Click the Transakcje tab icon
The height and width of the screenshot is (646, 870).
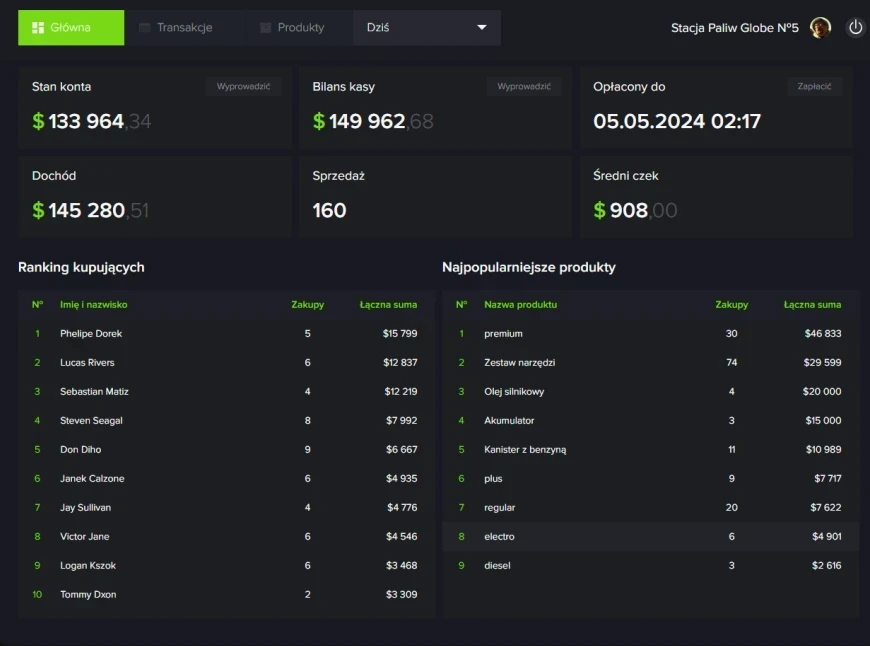coord(145,28)
